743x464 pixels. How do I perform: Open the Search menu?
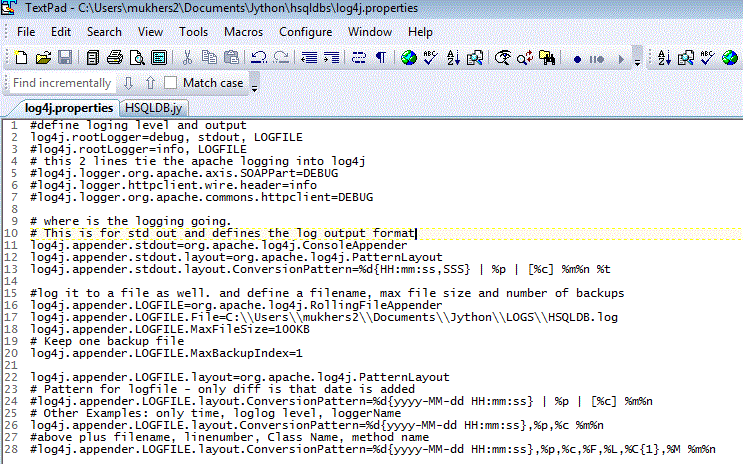(104, 32)
